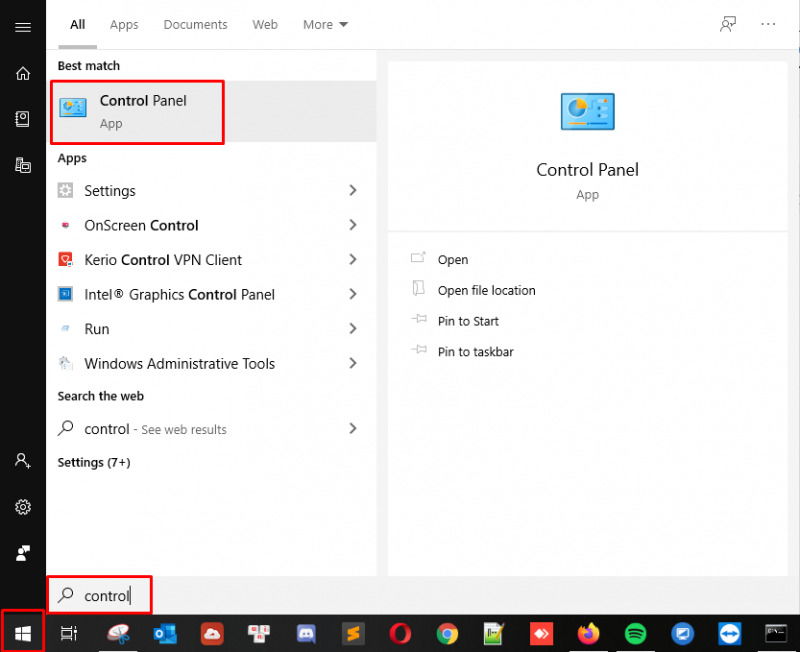Select Task View in the taskbar
The width and height of the screenshot is (800, 652).
click(x=68, y=634)
